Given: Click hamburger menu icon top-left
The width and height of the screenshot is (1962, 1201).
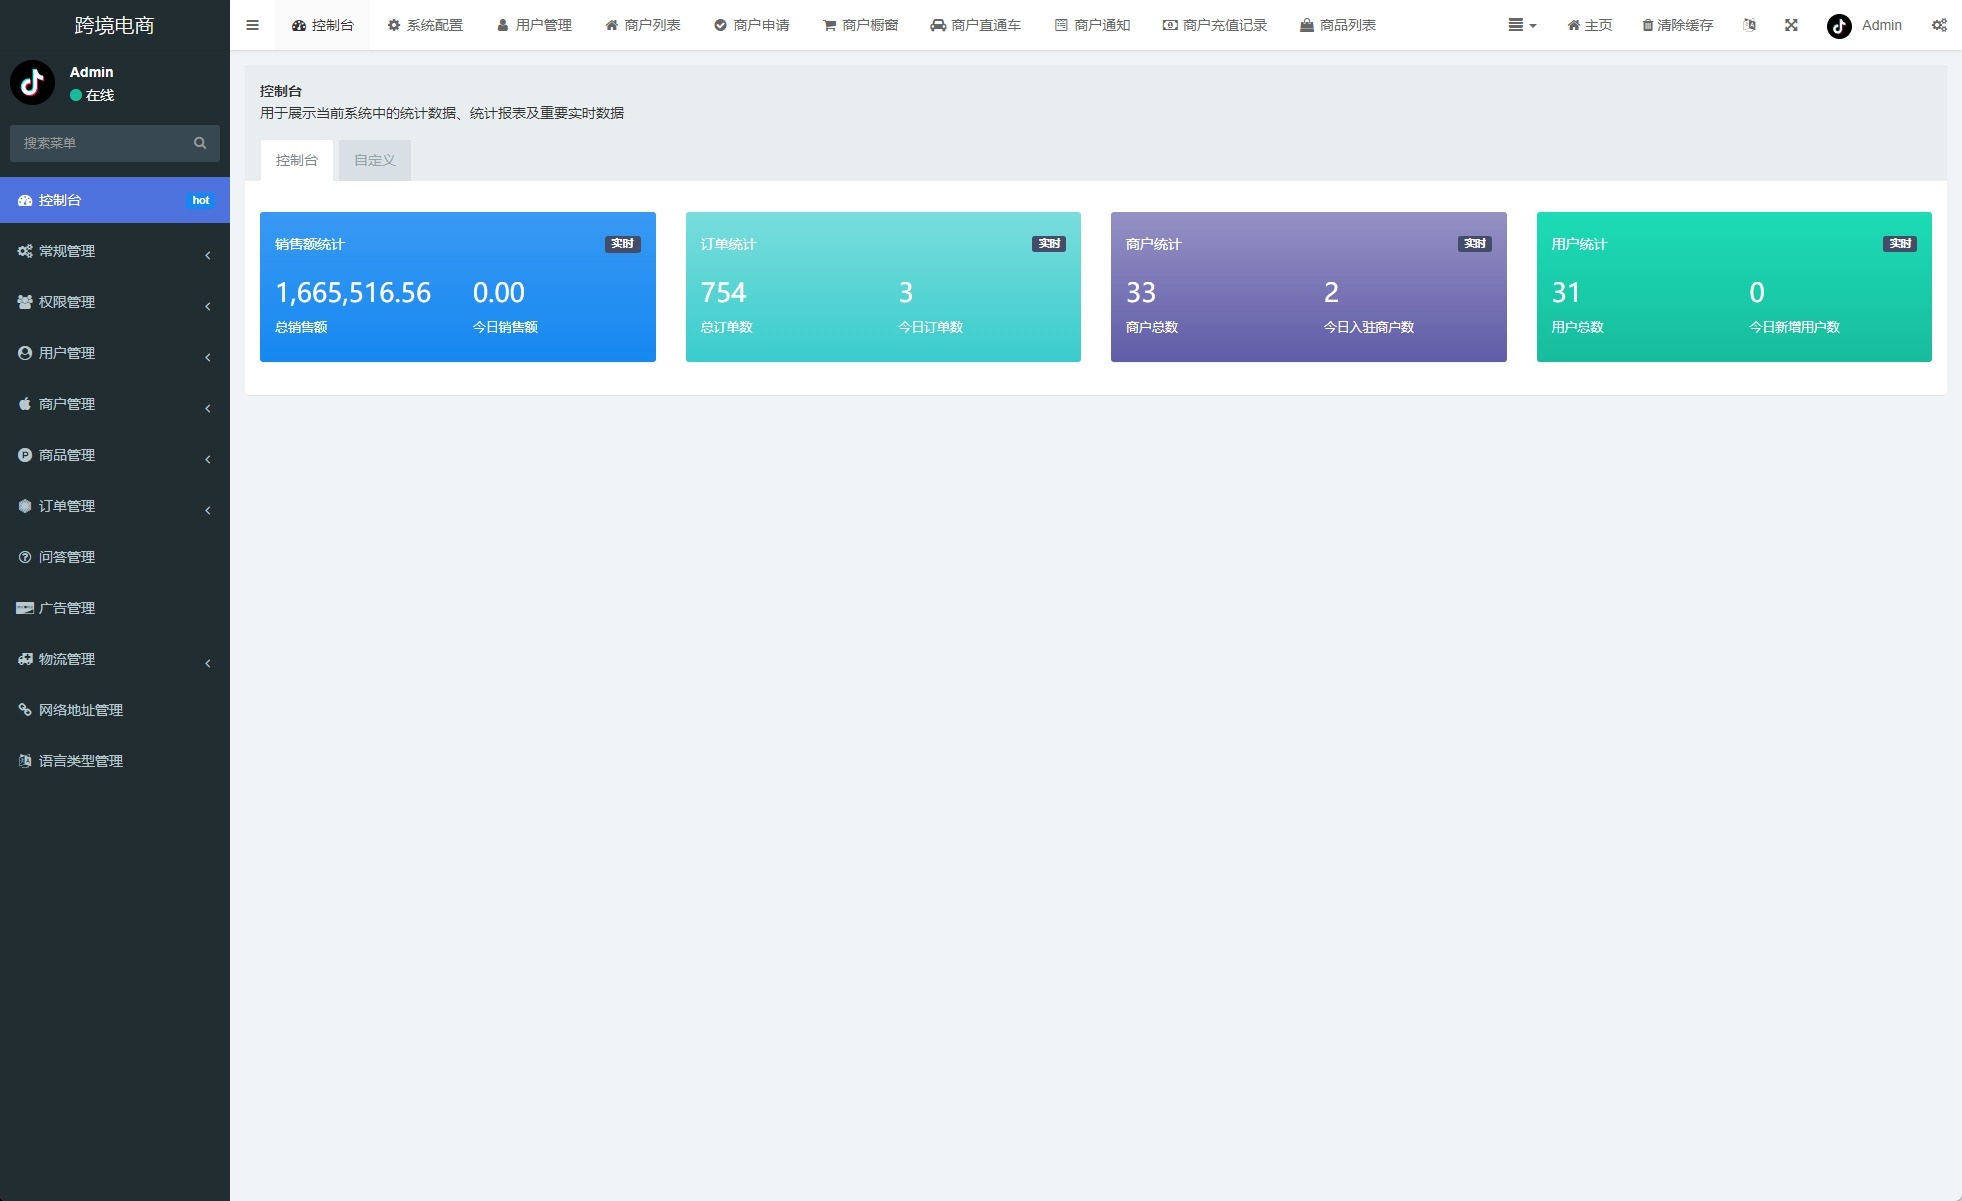Looking at the screenshot, I should click(254, 25).
